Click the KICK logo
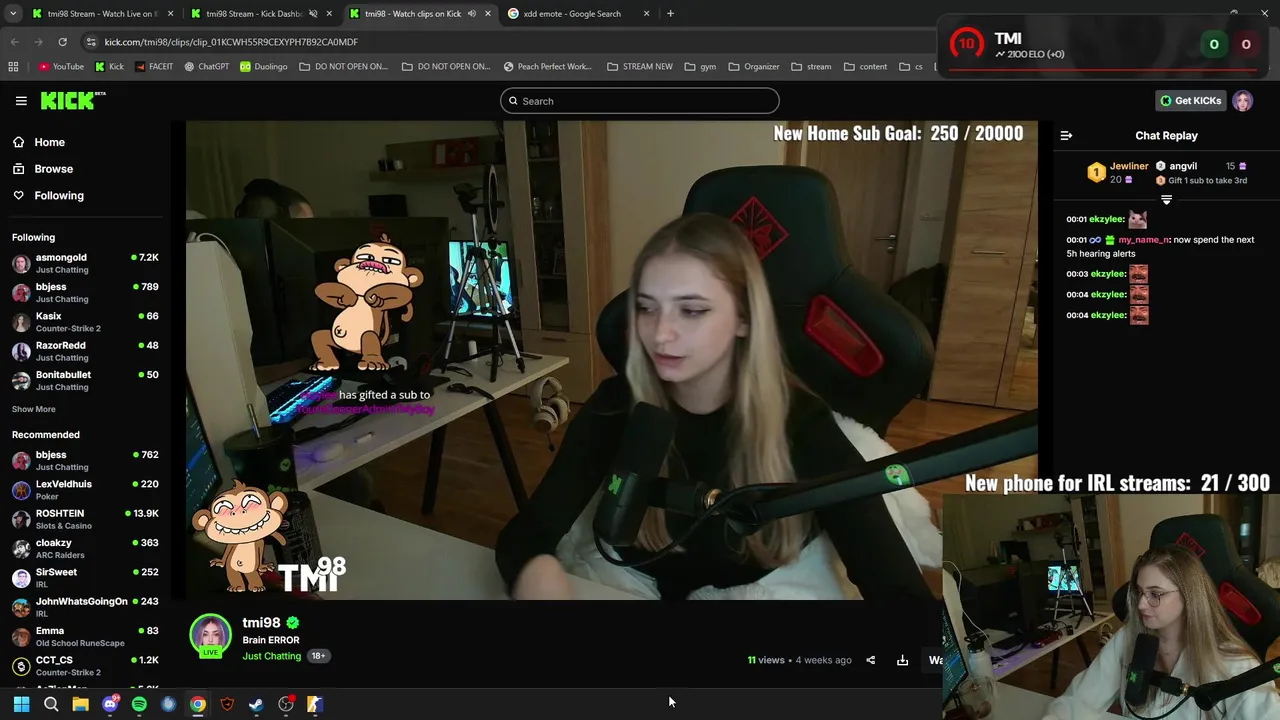 pyautogui.click(x=72, y=100)
